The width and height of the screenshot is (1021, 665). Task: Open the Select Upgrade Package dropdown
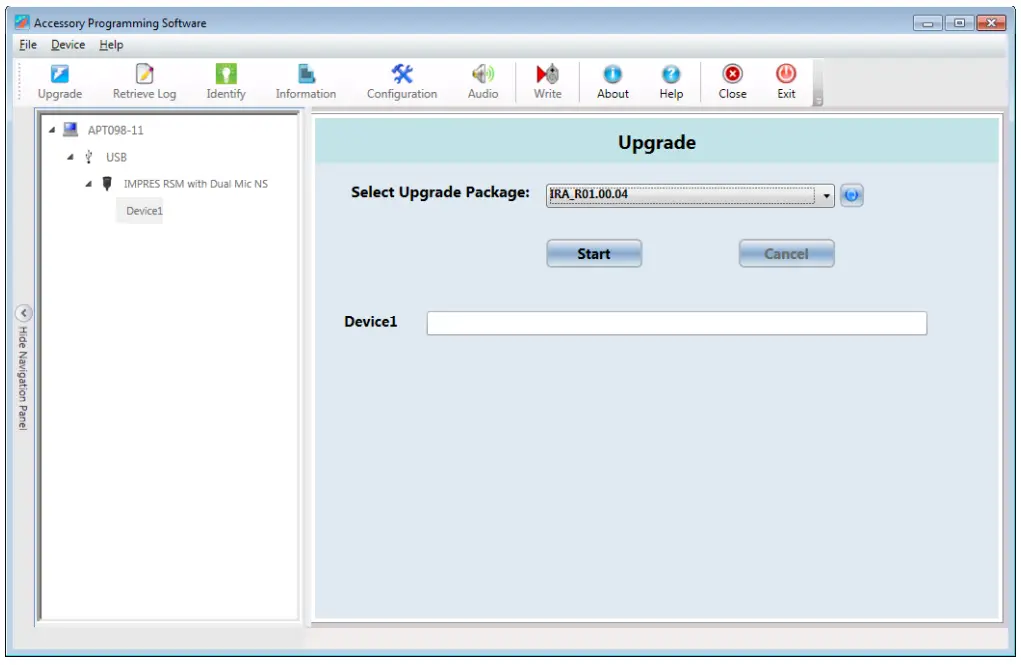point(825,195)
